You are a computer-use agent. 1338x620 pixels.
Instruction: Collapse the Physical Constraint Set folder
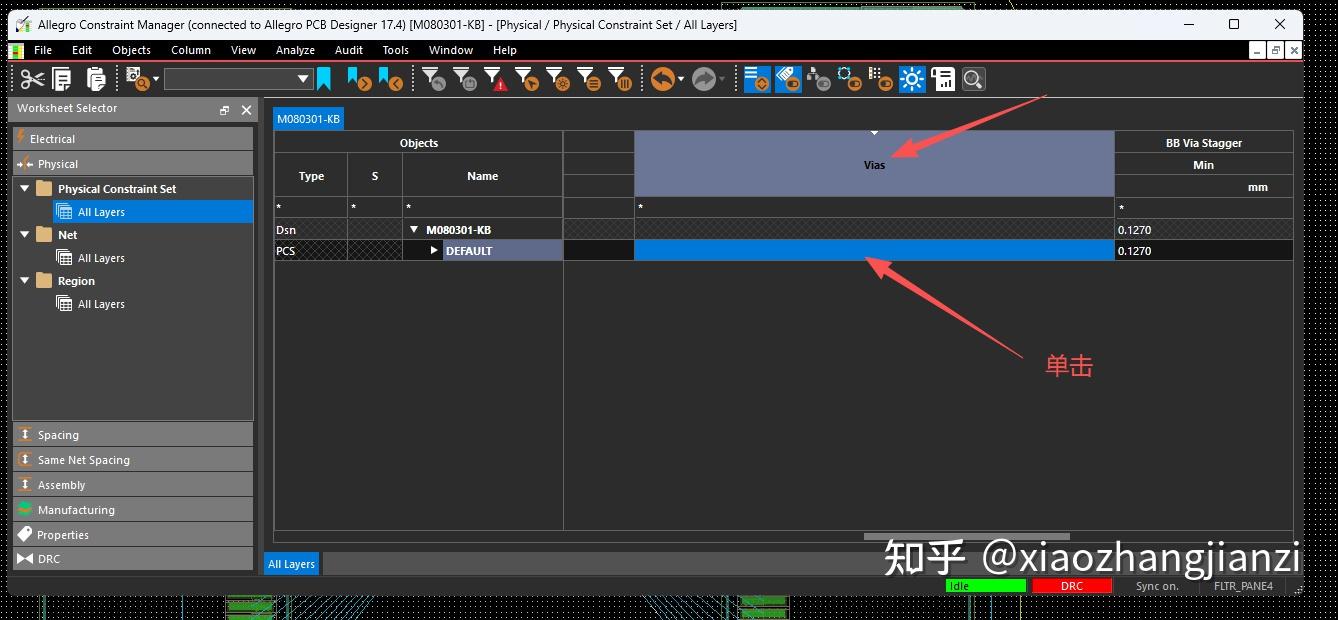pos(25,188)
